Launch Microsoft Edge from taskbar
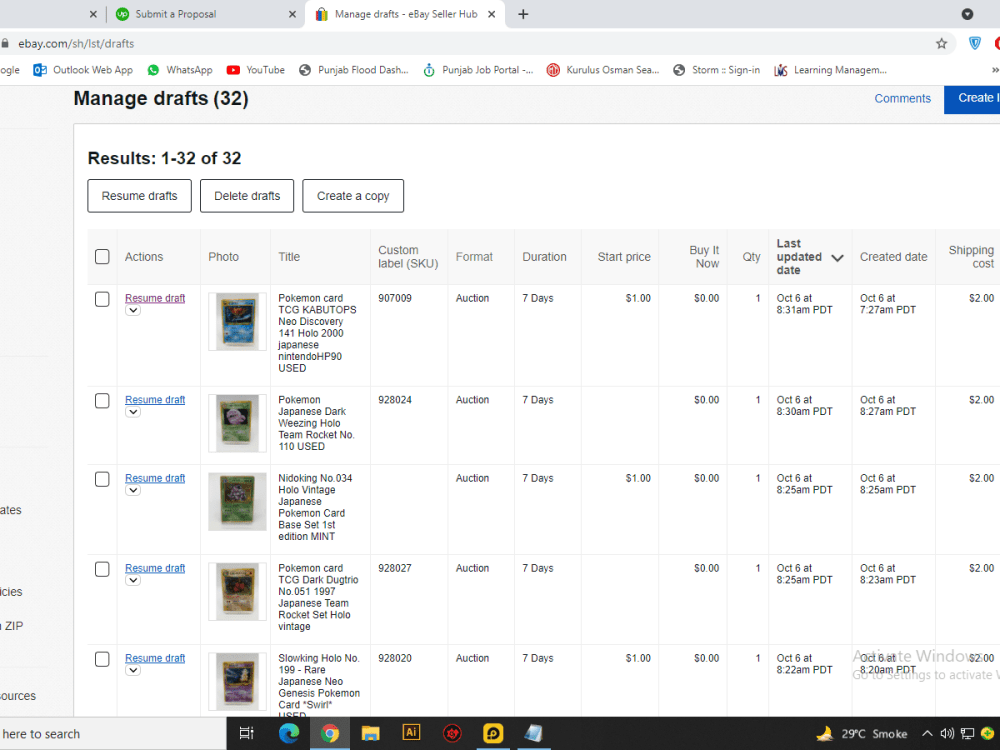This screenshot has width=1000, height=750. click(289, 733)
